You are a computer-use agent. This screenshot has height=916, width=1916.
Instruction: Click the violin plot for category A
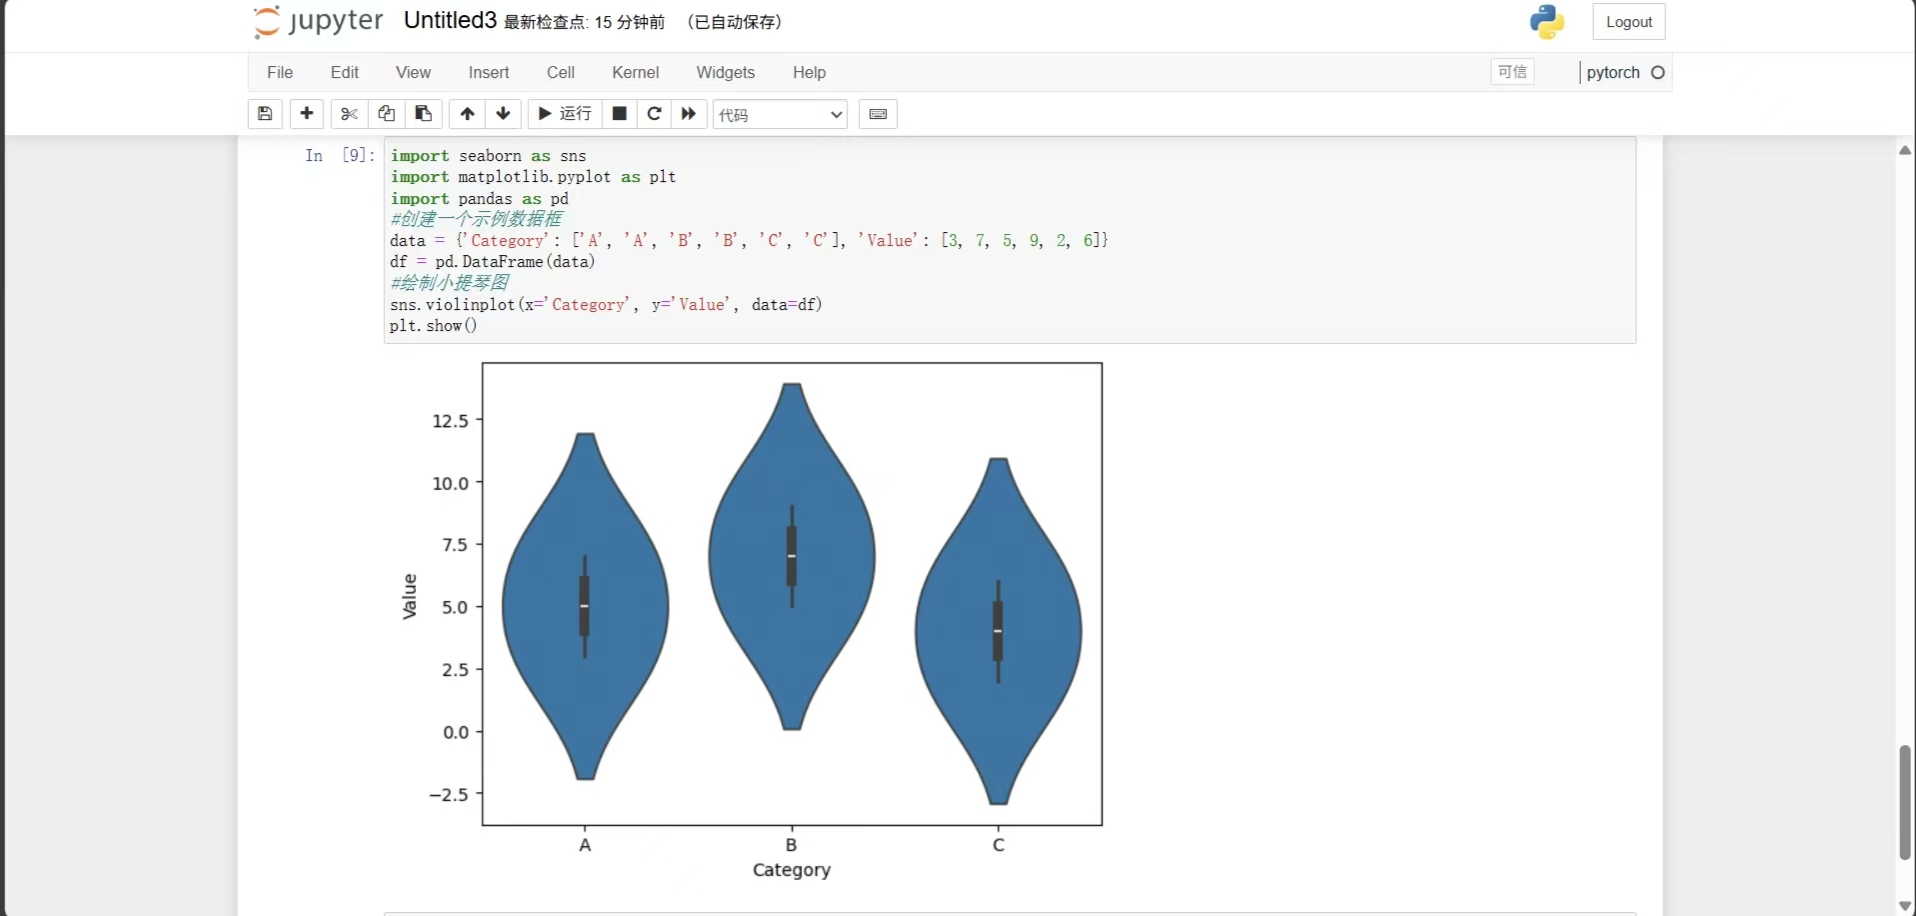(x=585, y=606)
